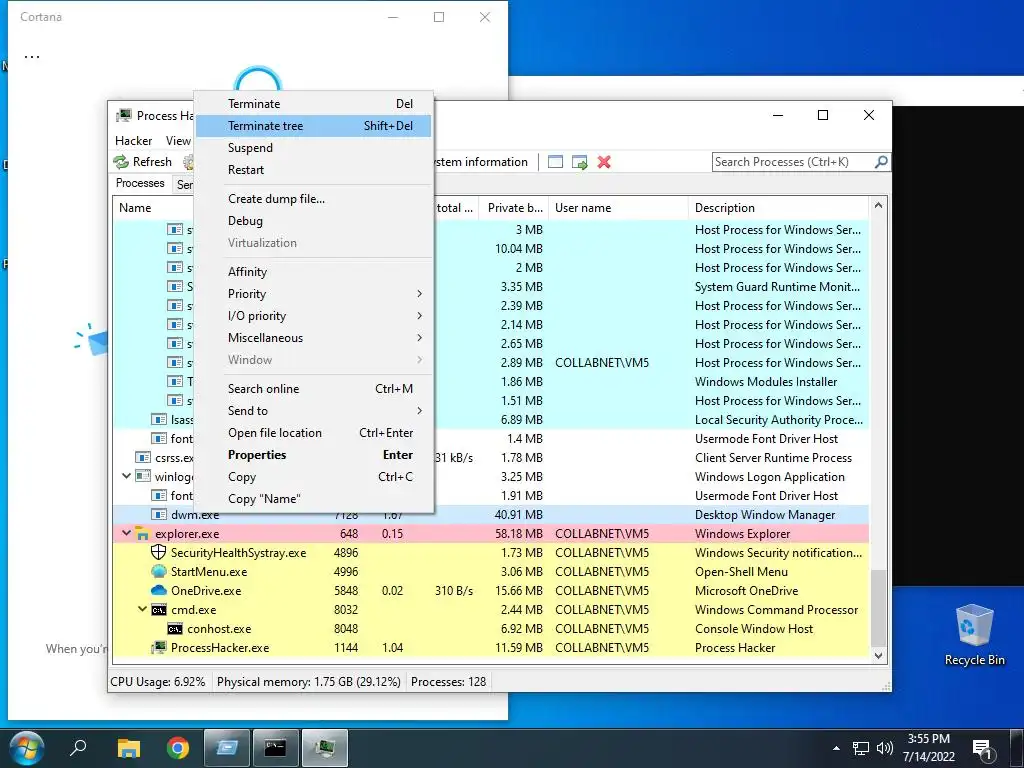
Task: Click the SecurityHealthSystray.exe shield icon
Action: (159, 552)
